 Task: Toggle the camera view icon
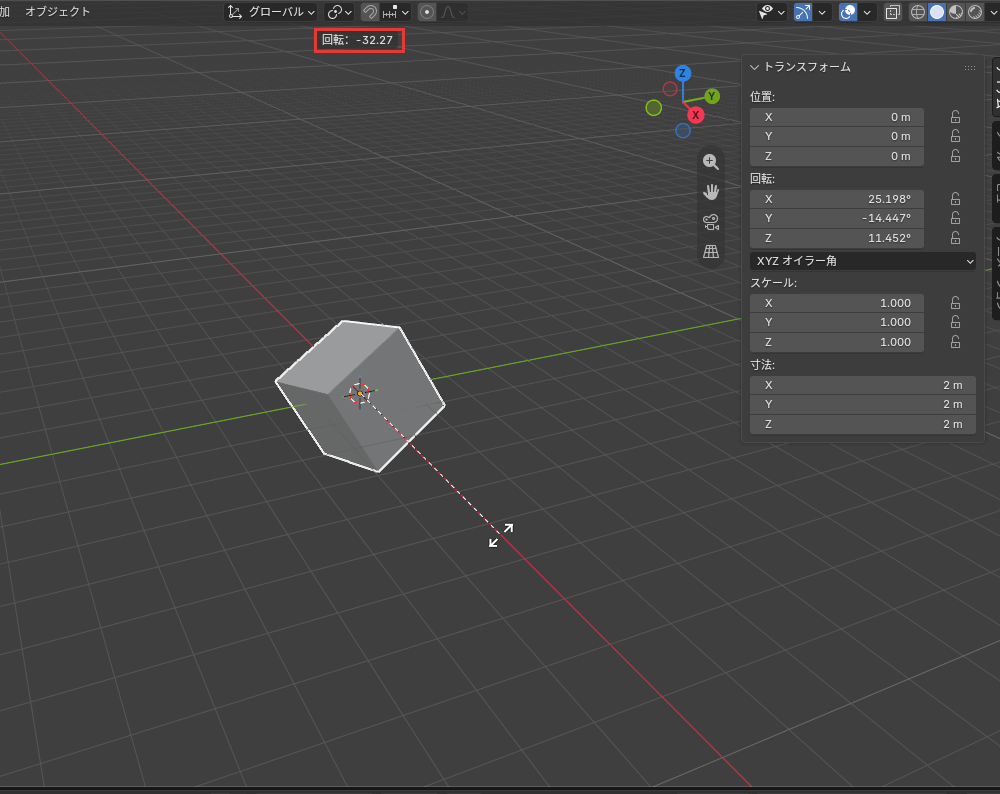710,222
